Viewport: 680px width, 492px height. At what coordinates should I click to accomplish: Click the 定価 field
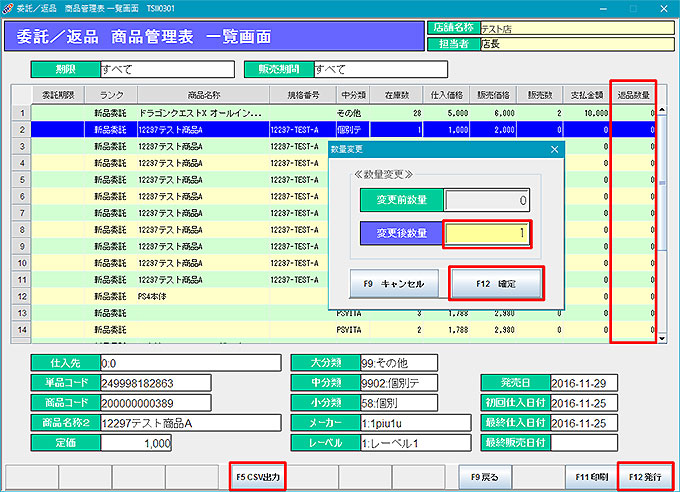coord(136,443)
